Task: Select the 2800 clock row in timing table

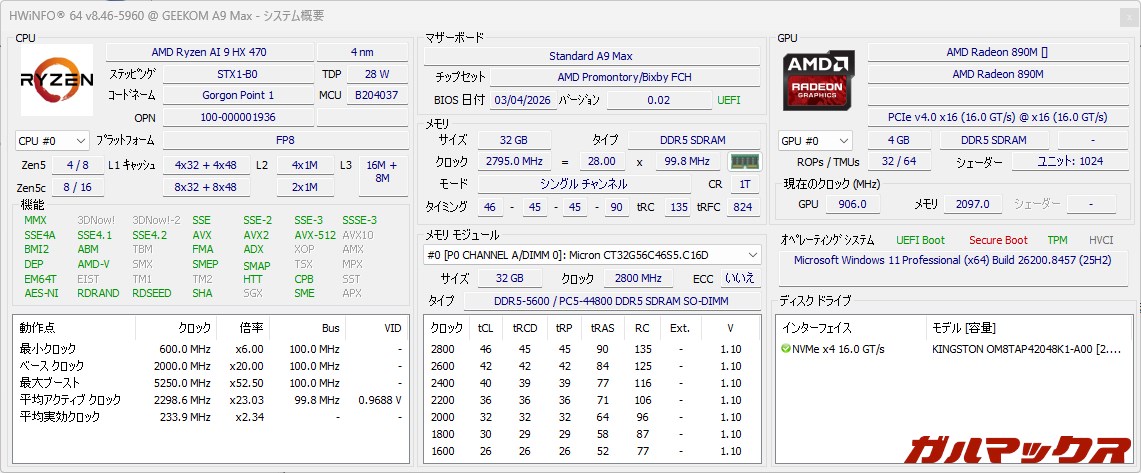Action: (591, 349)
